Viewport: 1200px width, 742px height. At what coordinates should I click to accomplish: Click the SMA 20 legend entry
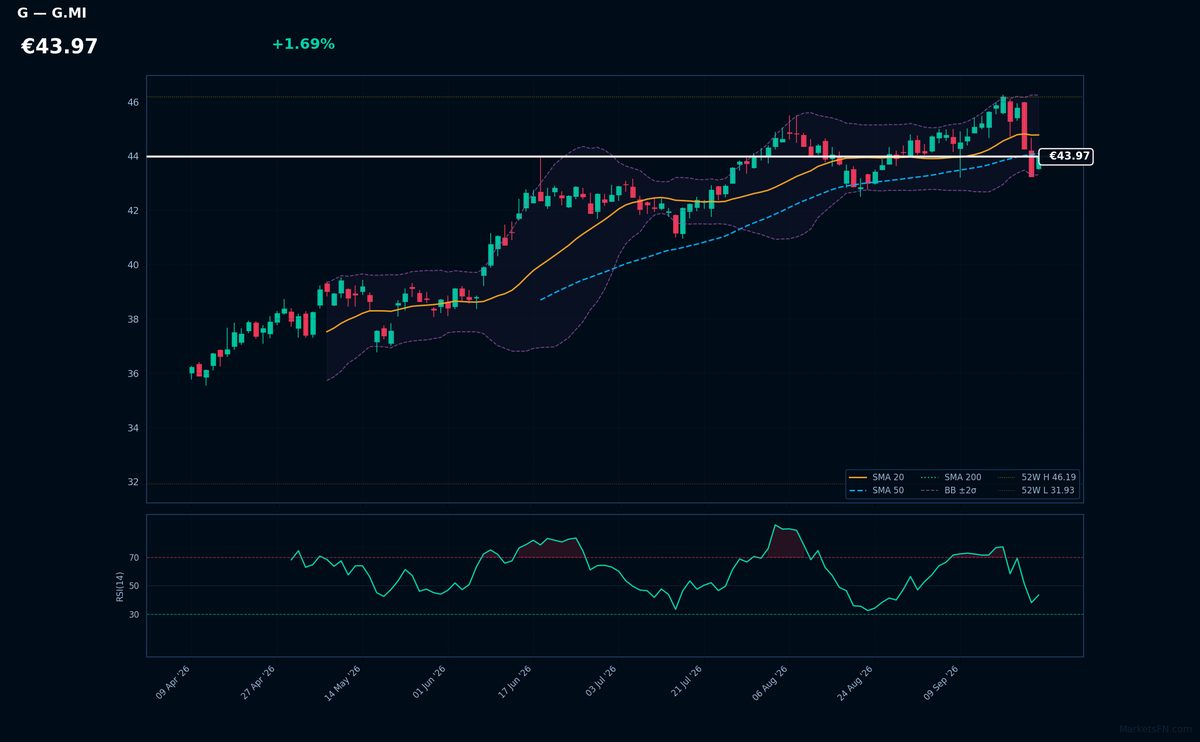pos(876,478)
